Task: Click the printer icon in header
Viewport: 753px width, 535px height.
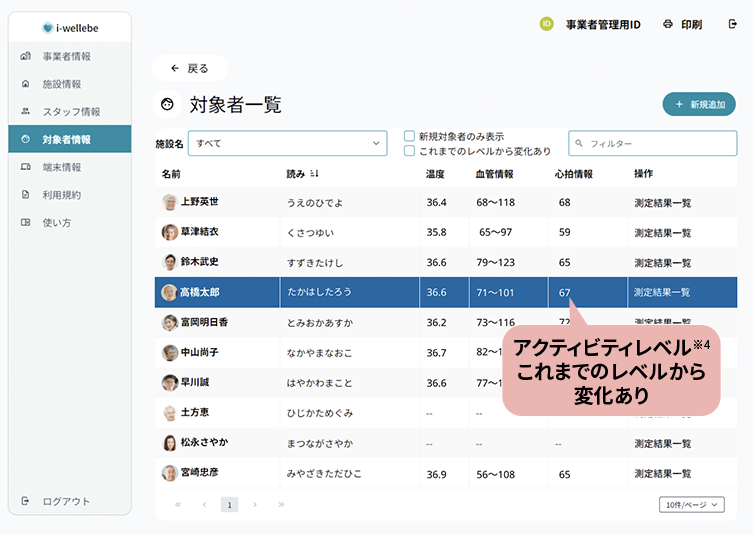Action: tap(668, 24)
